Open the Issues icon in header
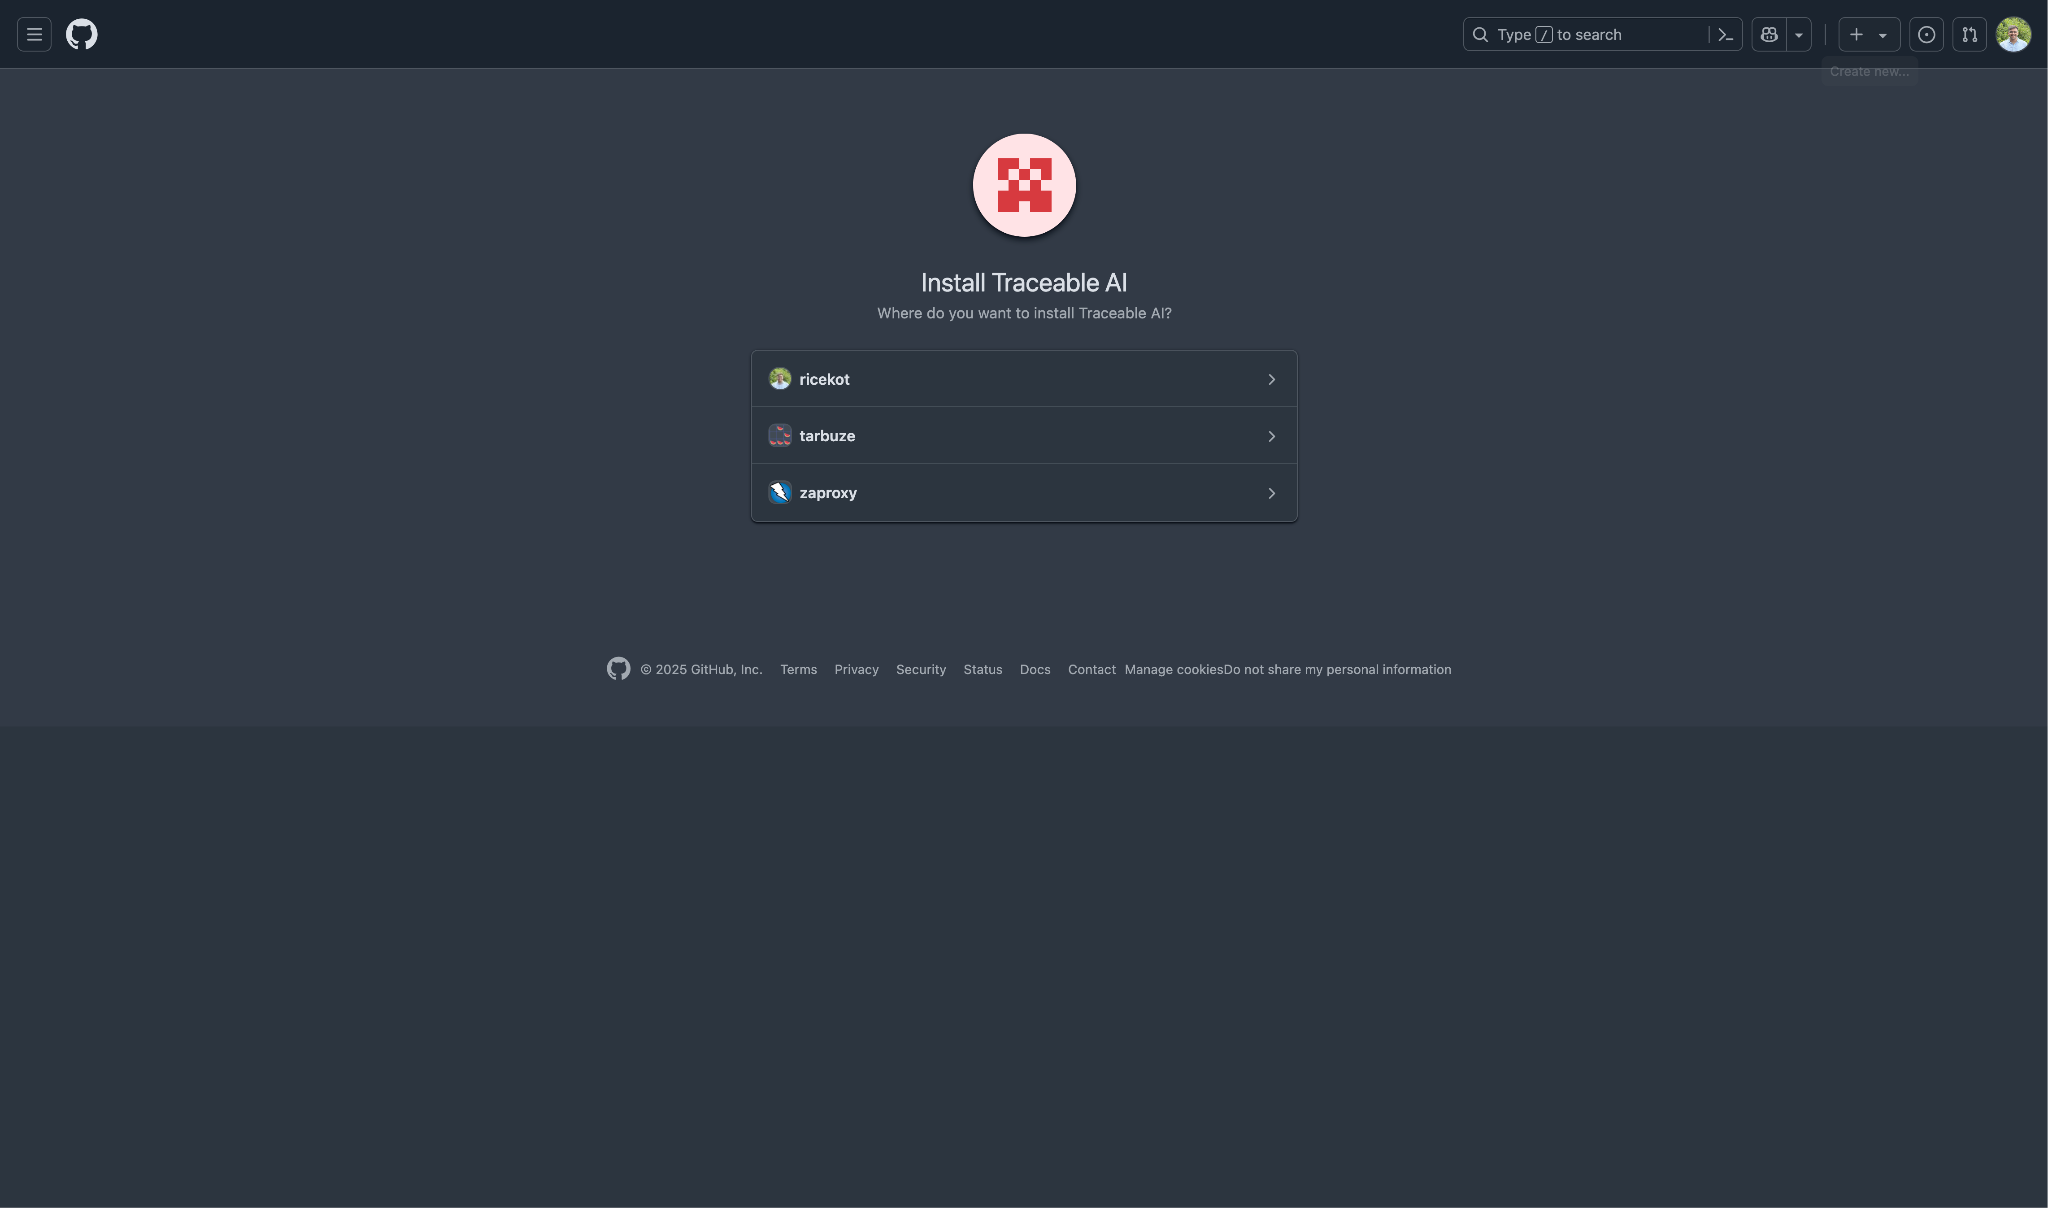This screenshot has height=1209, width=2048. (x=1926, y=34)
